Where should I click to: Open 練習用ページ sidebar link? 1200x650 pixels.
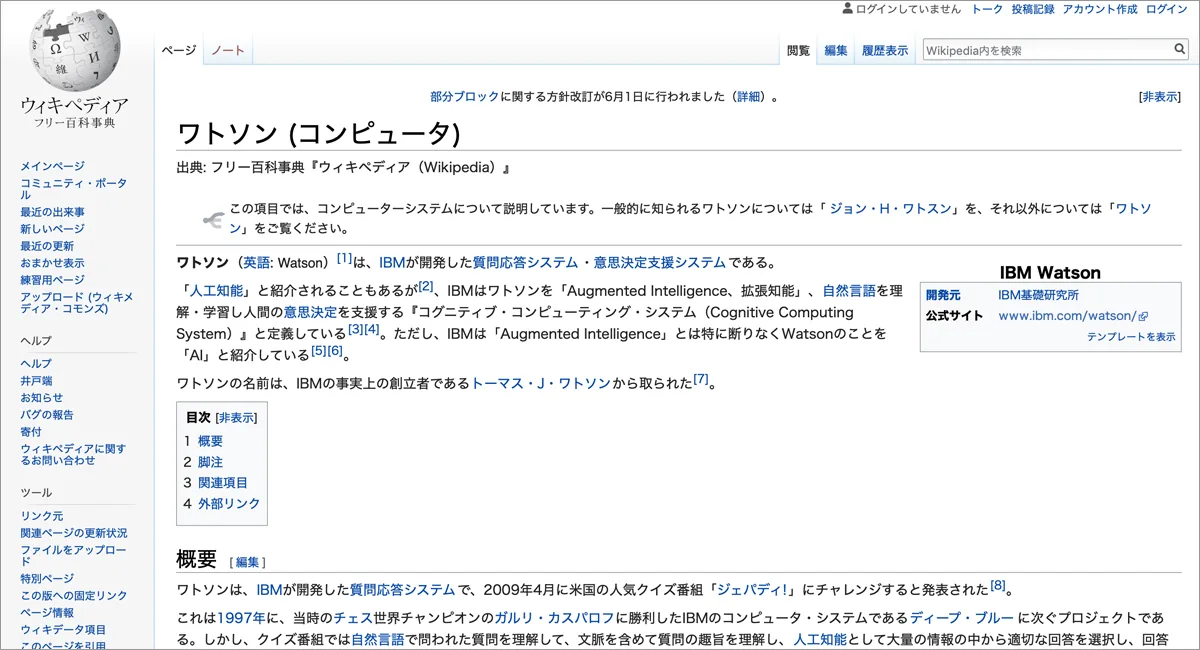(x=53, y=280)
